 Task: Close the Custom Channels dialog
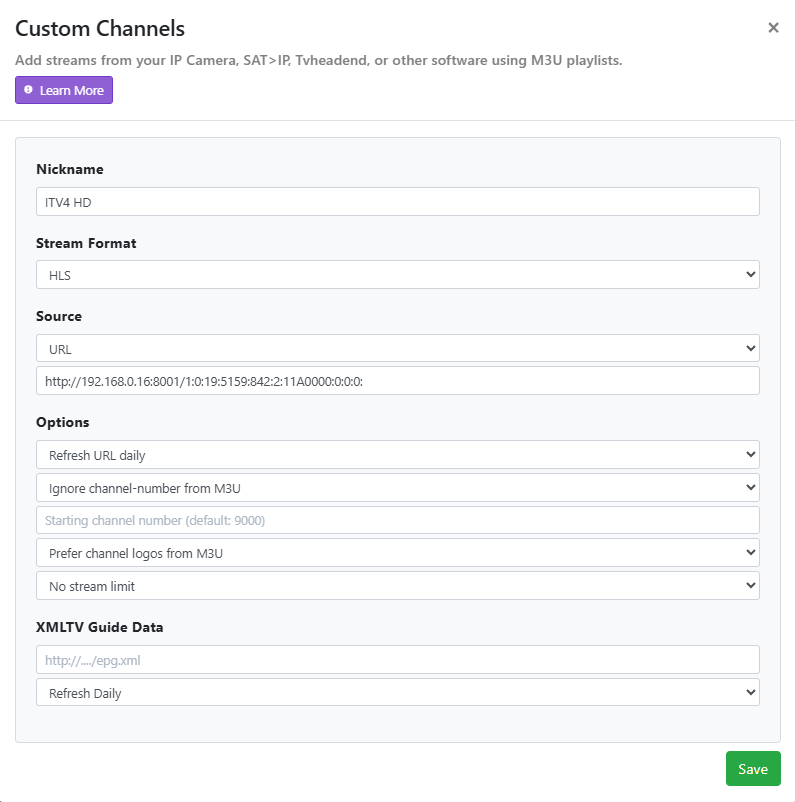[x=773, y=28]
